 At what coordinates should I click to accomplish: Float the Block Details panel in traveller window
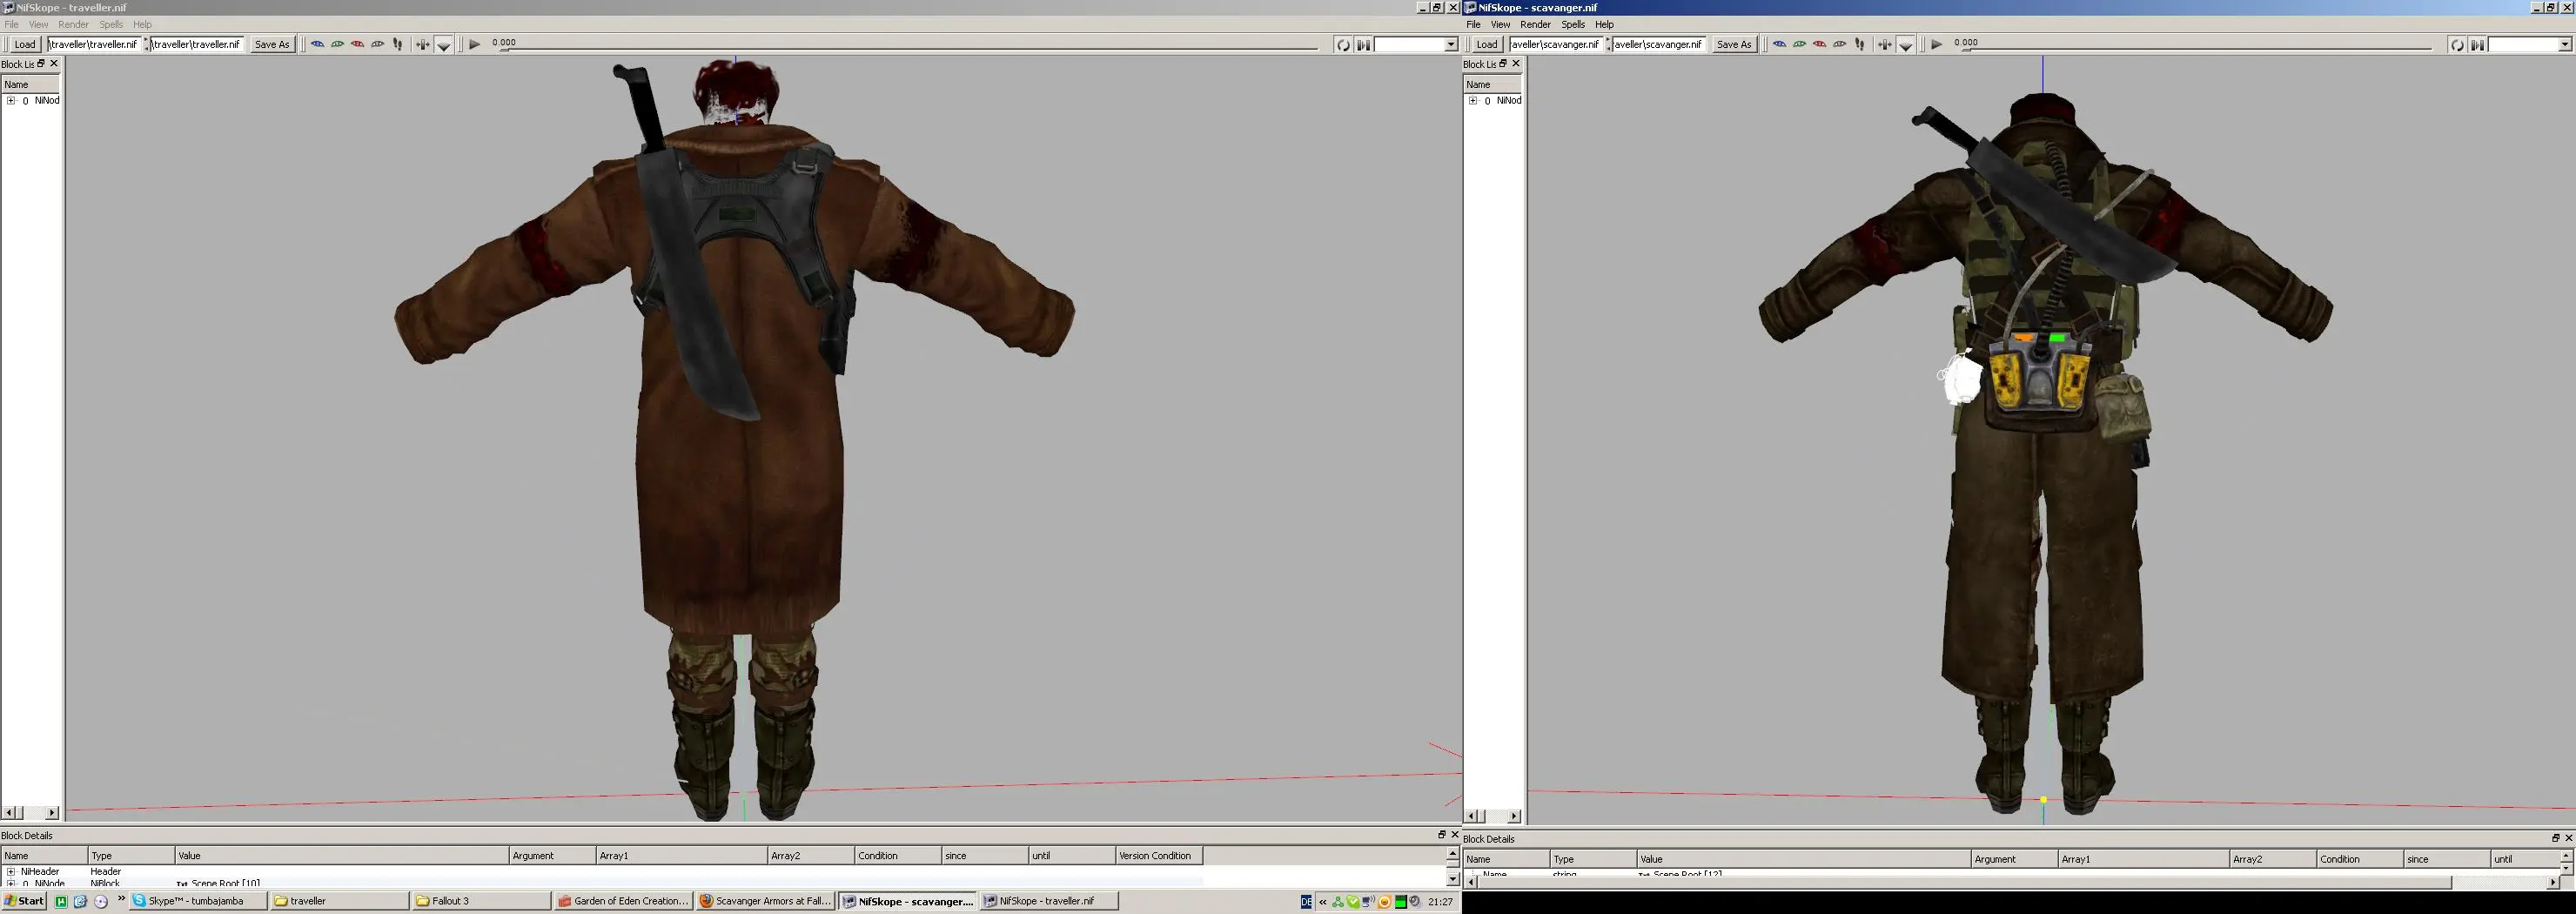pos(1442,834)
